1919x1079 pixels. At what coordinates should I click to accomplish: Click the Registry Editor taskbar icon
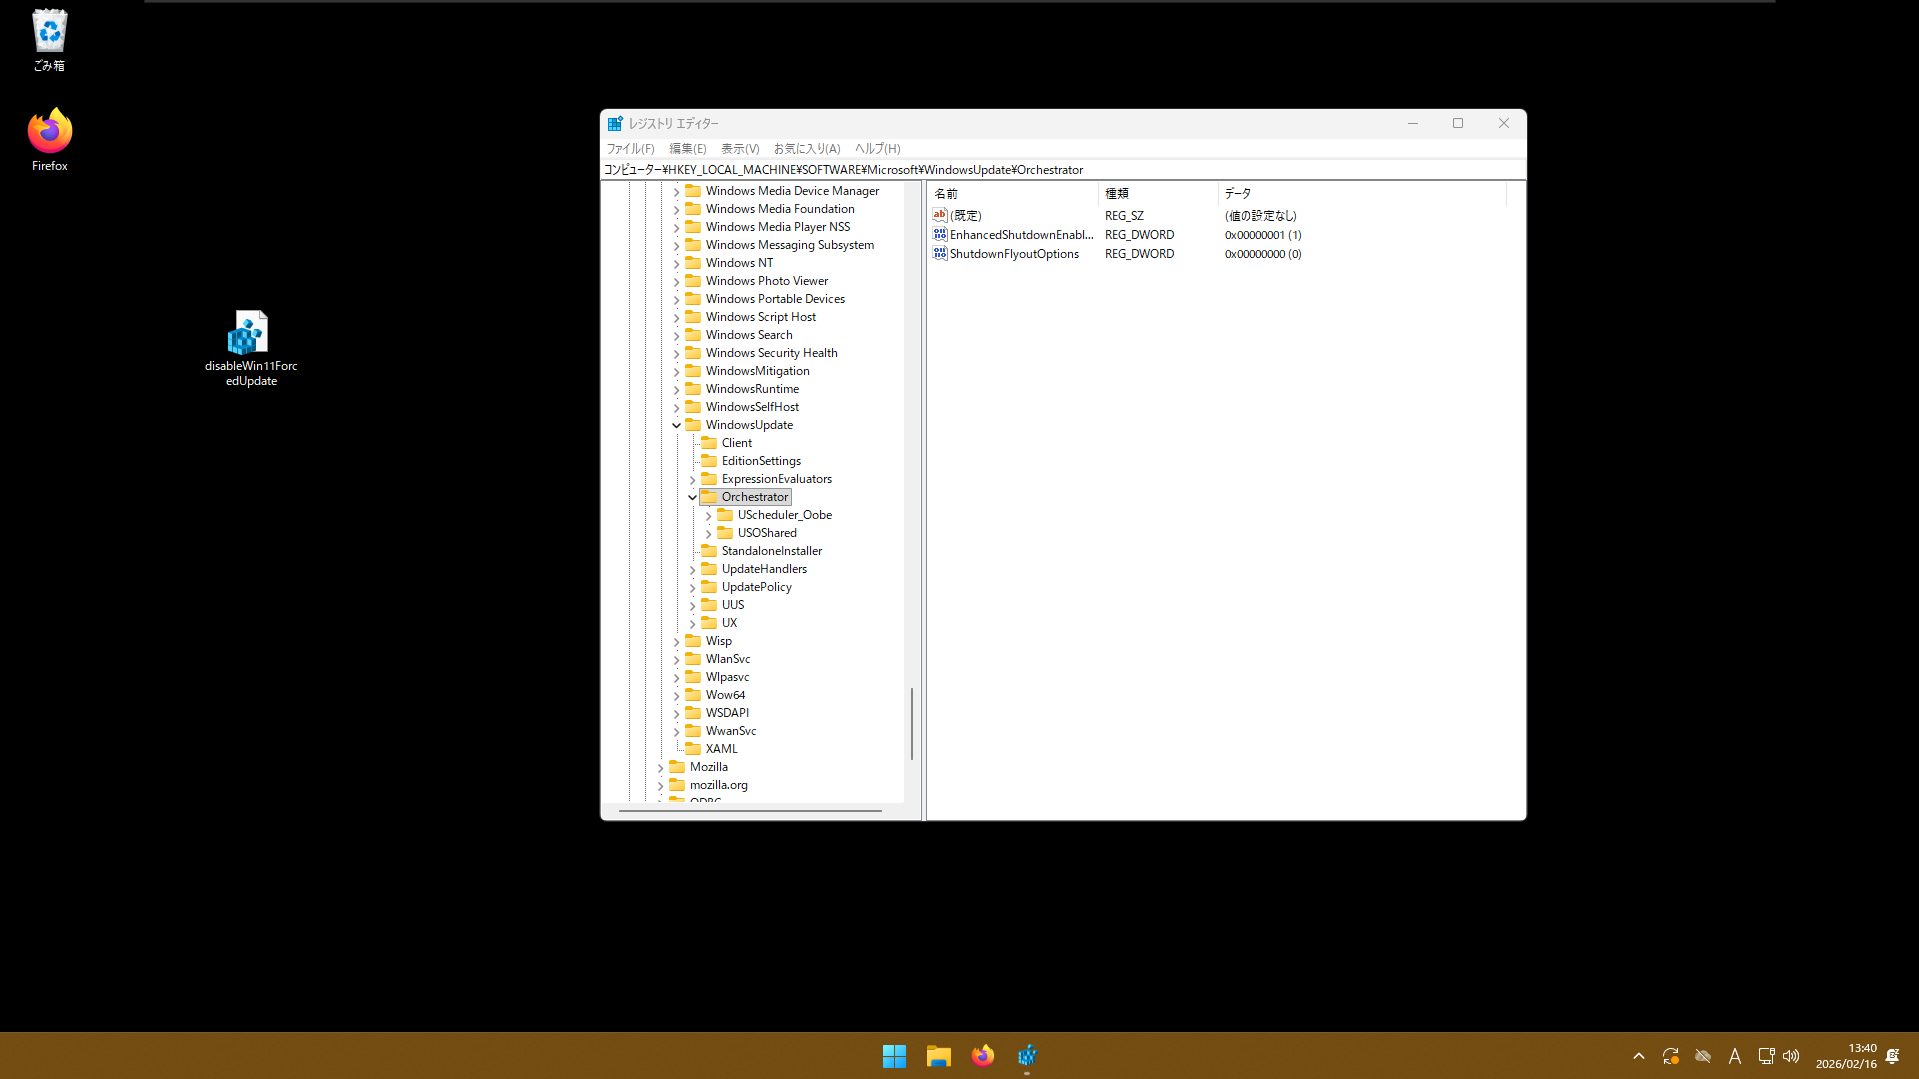click(x=1027, y=1056)
